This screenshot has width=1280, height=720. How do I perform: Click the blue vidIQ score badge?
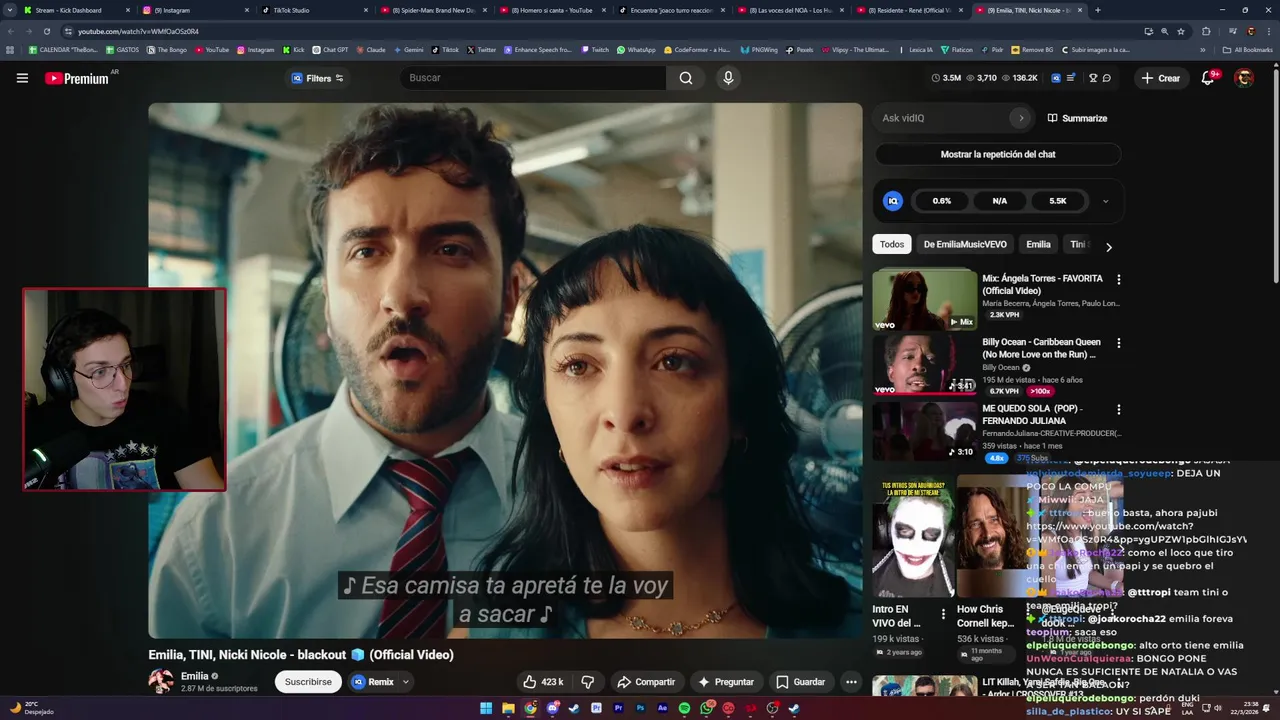point(893,201)
